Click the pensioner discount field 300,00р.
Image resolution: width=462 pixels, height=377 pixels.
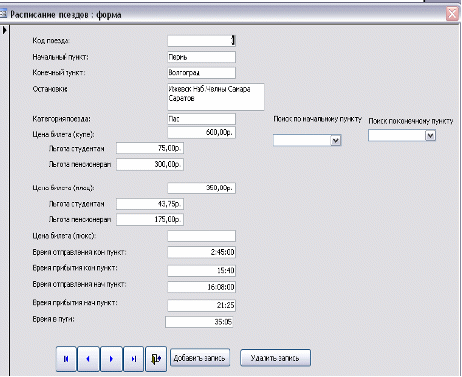click(150, 164)
